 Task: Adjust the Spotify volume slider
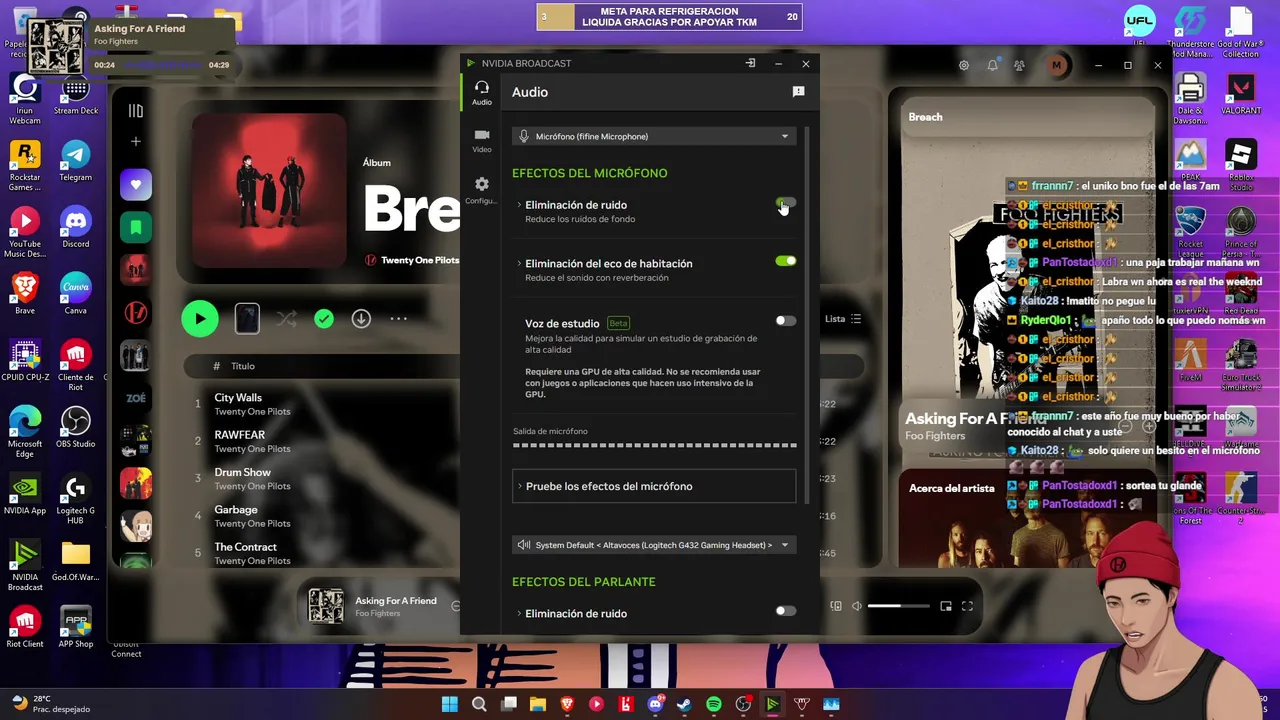pyautogui.click(x=898, y=606)
